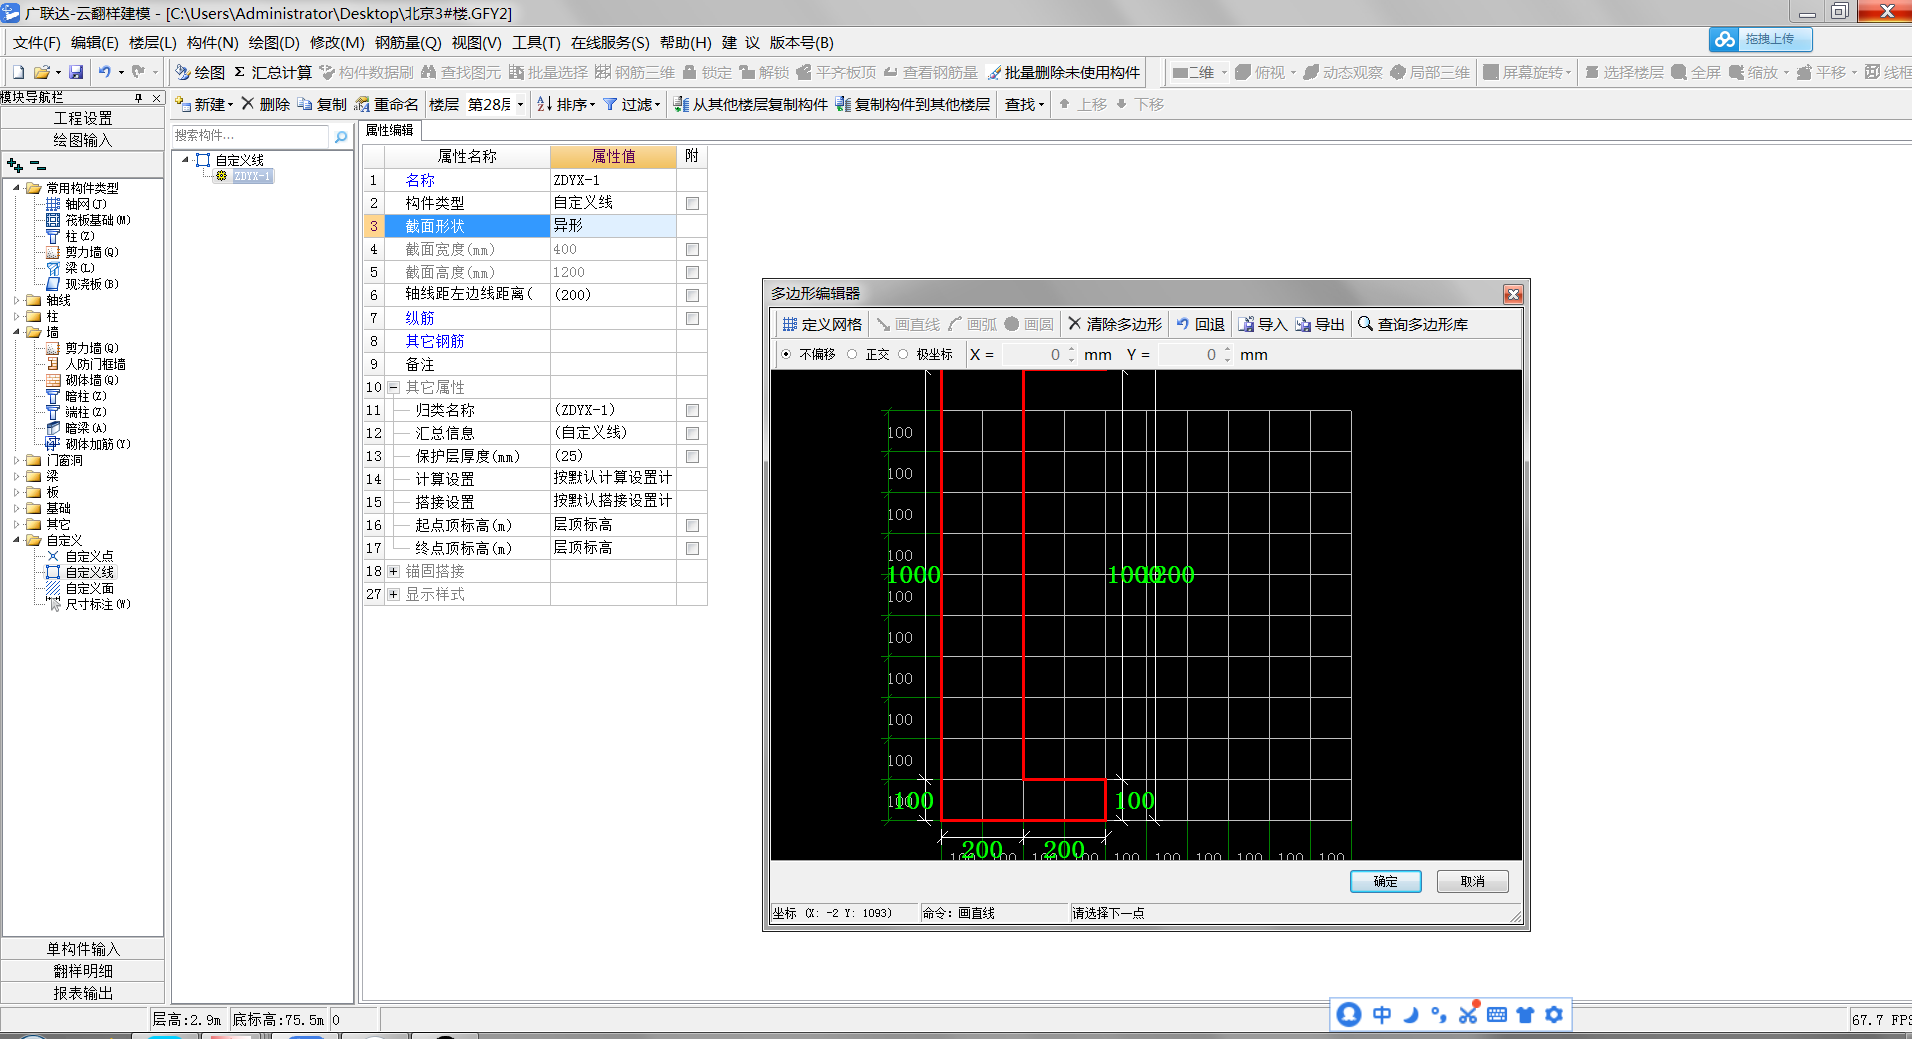The image size is (1912, 1039).
Task: Switch to the 属性编辑 tab
Action: tap(389, 130)
